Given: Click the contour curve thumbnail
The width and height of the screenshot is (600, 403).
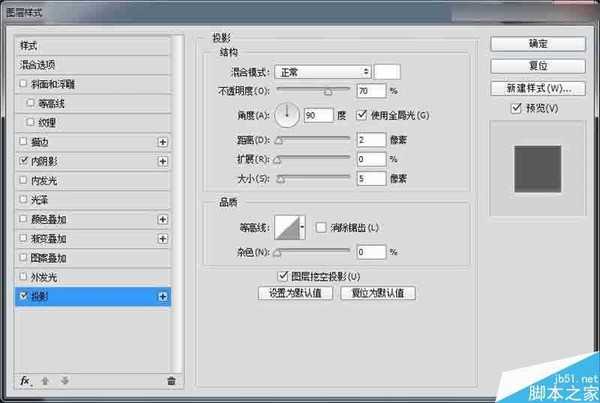Looking at the screenshot, I should pos(287,227).
